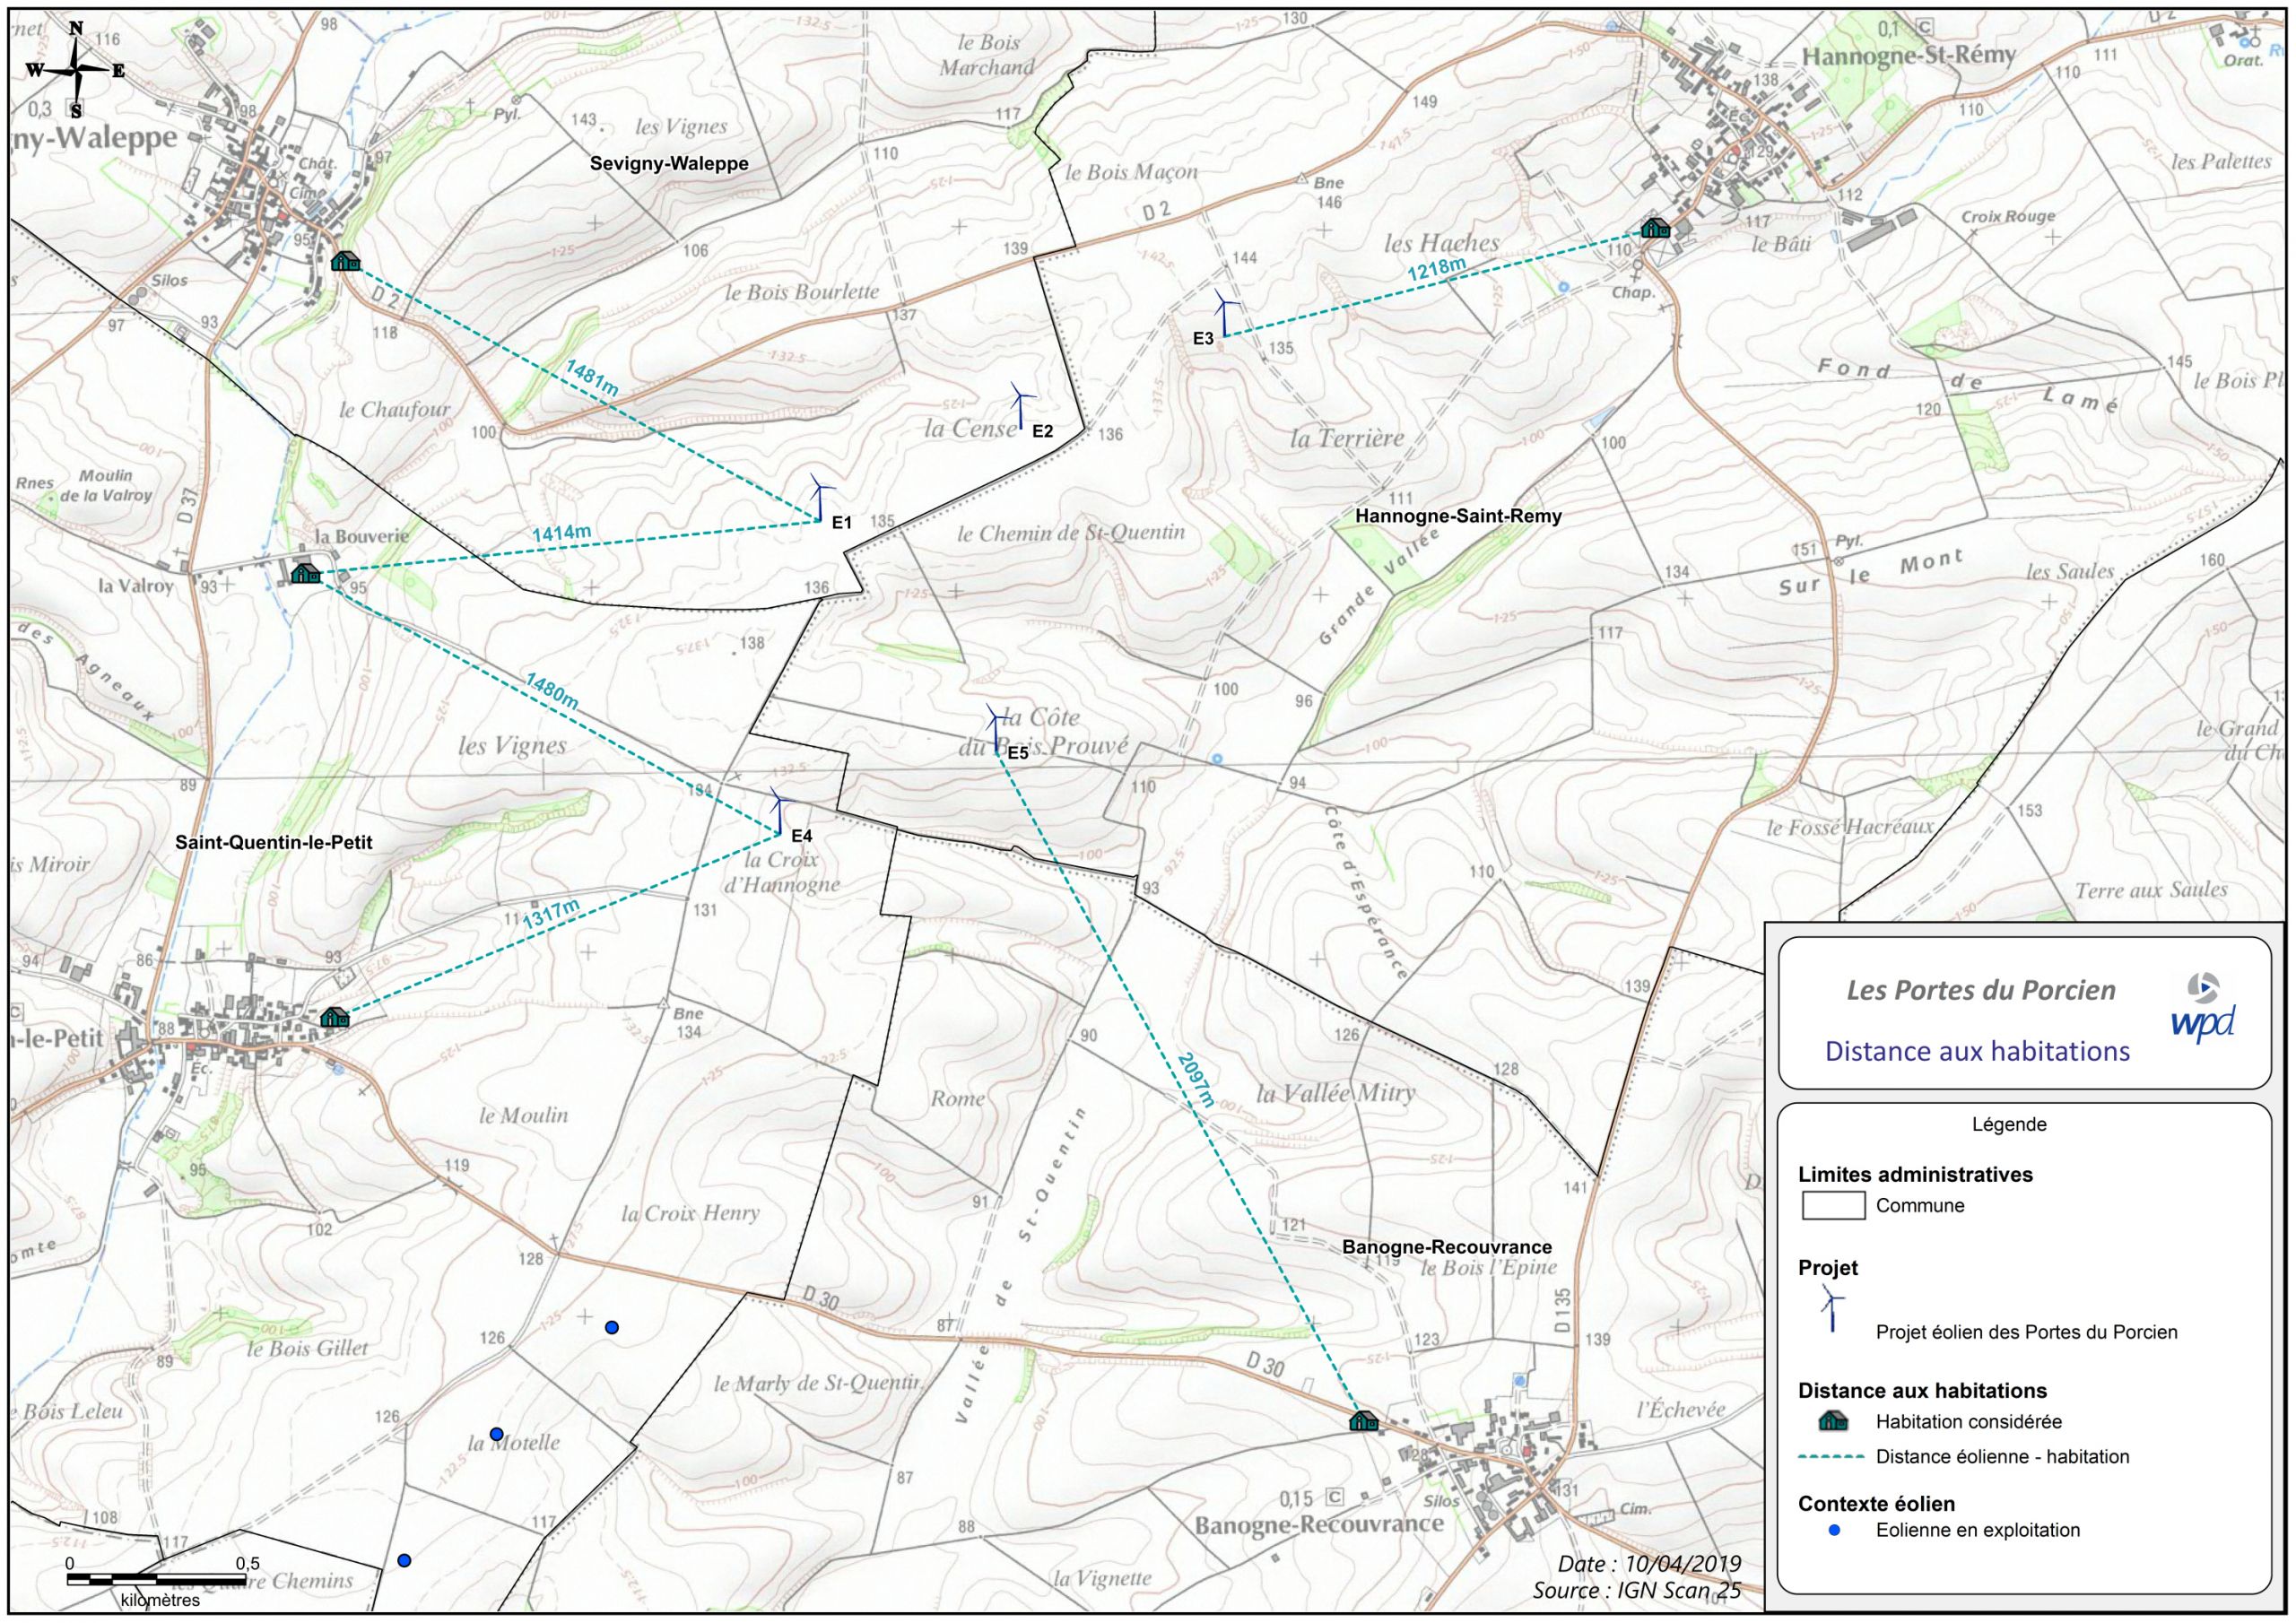Click the la Croix Henry place name

point(690,1213)
